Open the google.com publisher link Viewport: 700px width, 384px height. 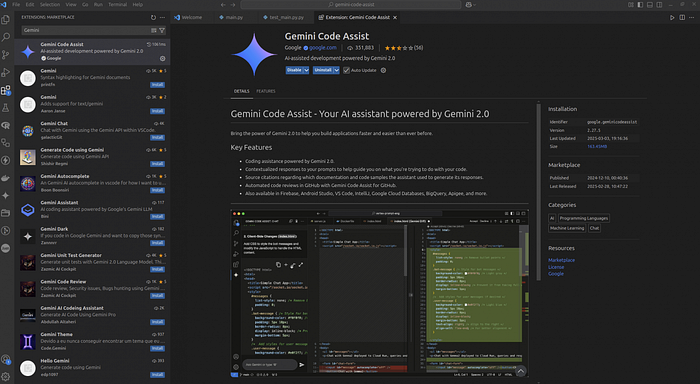tap(323, 48)
